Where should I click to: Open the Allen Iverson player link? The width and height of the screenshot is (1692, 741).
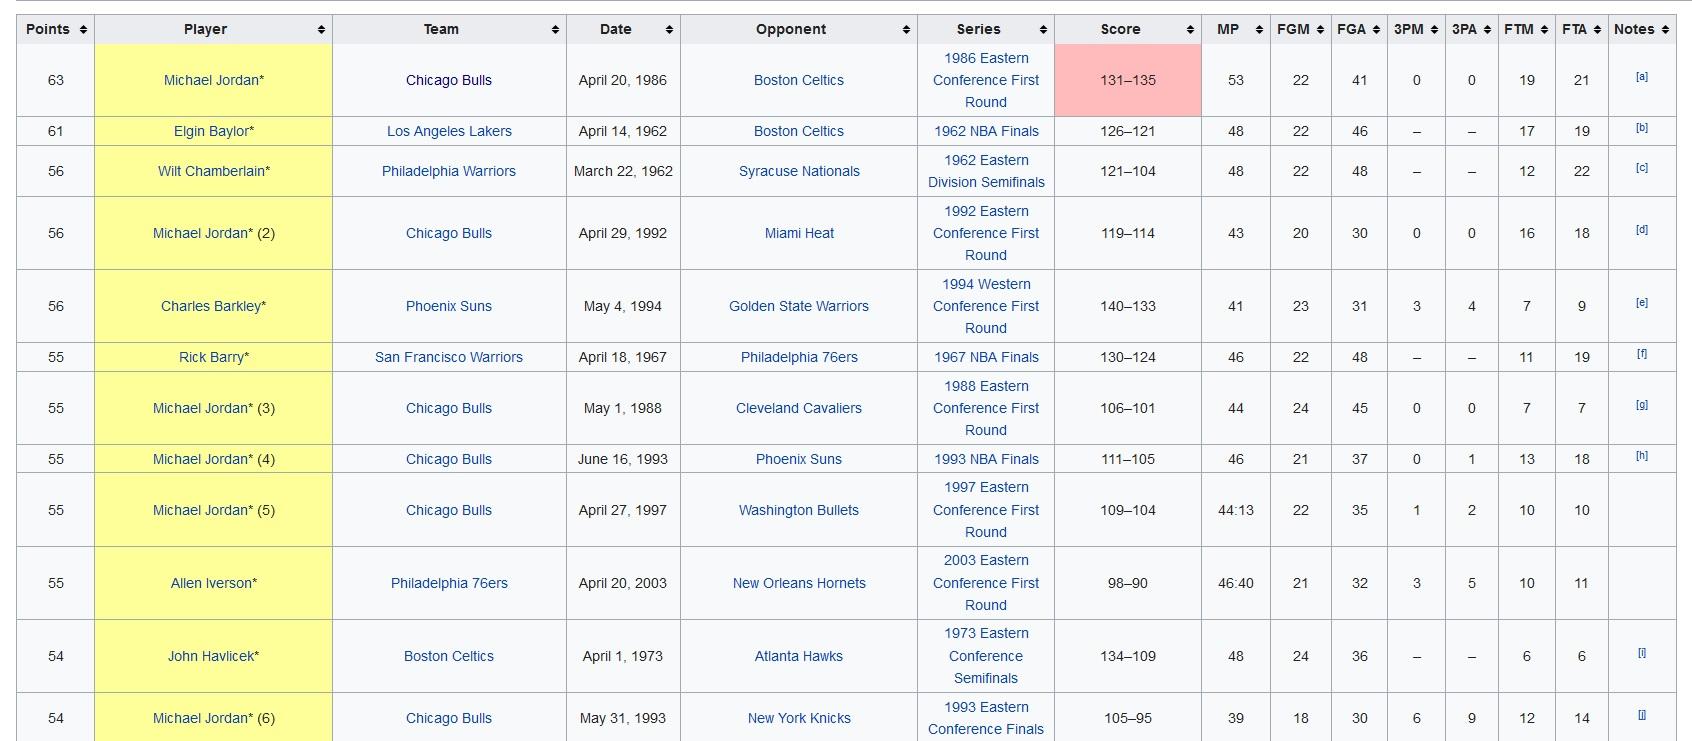pyautogui.click(x=211, y=583)
